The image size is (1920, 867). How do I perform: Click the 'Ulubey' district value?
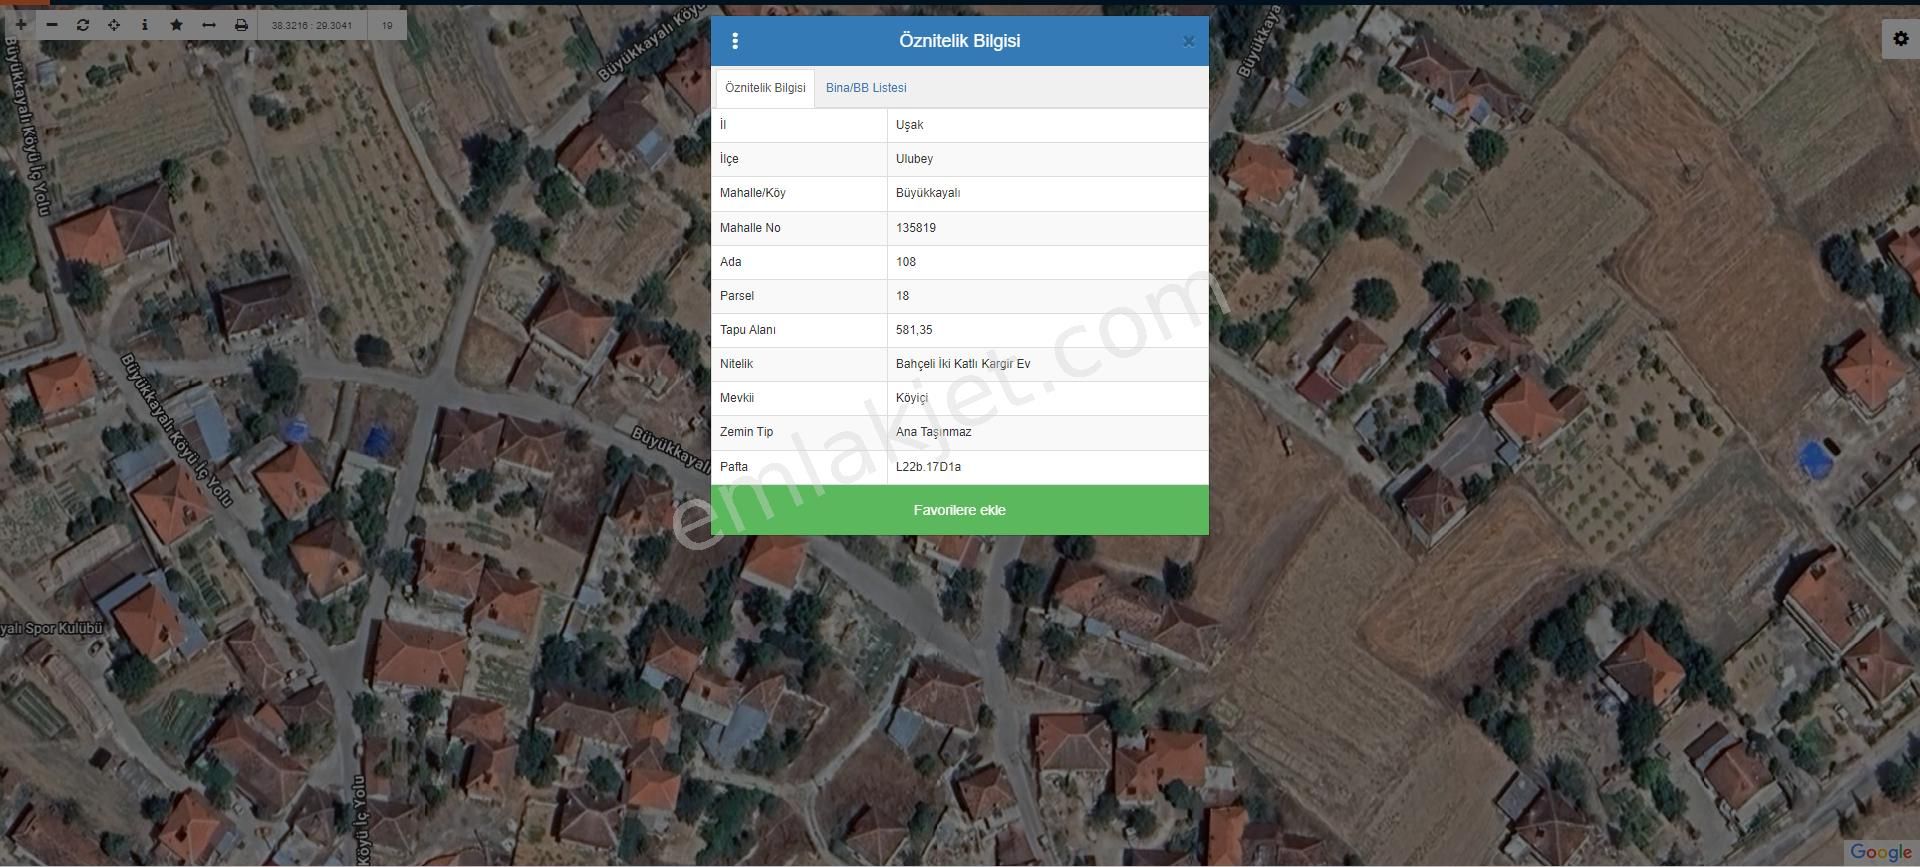[914, 159]
